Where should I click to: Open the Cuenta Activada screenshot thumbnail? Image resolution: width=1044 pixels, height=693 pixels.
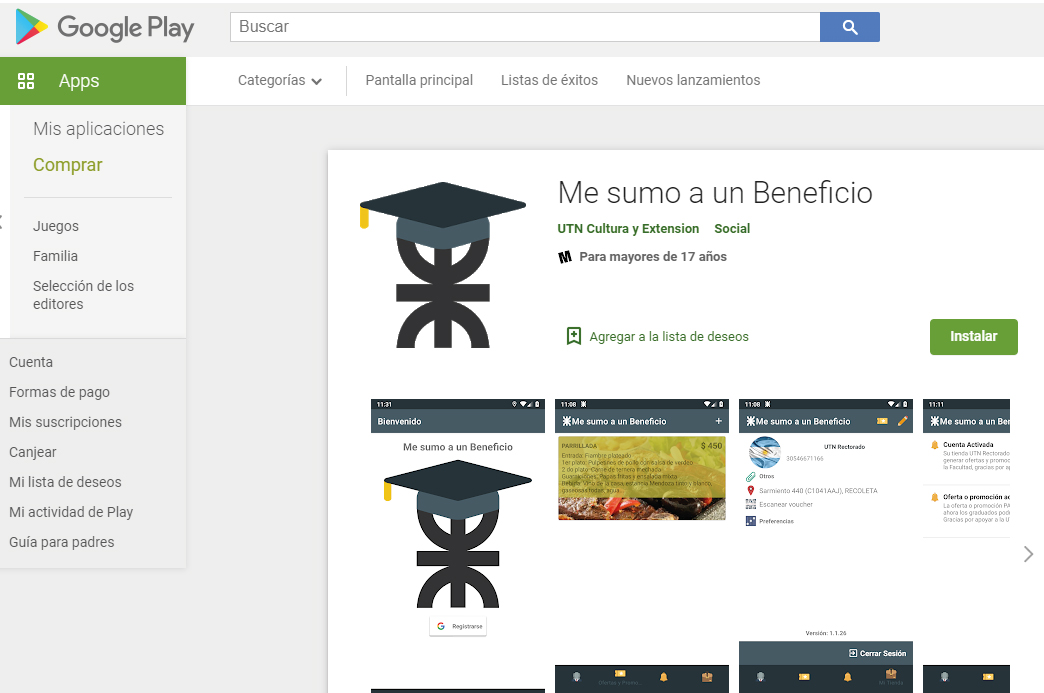966,546
